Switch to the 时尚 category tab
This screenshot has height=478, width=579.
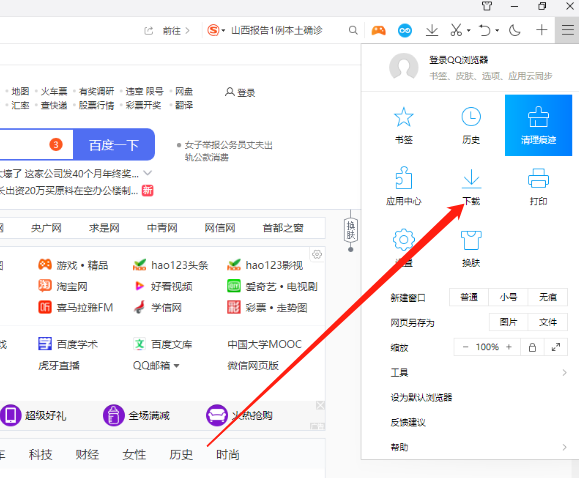pyautogui.click(x=228, y=454)
